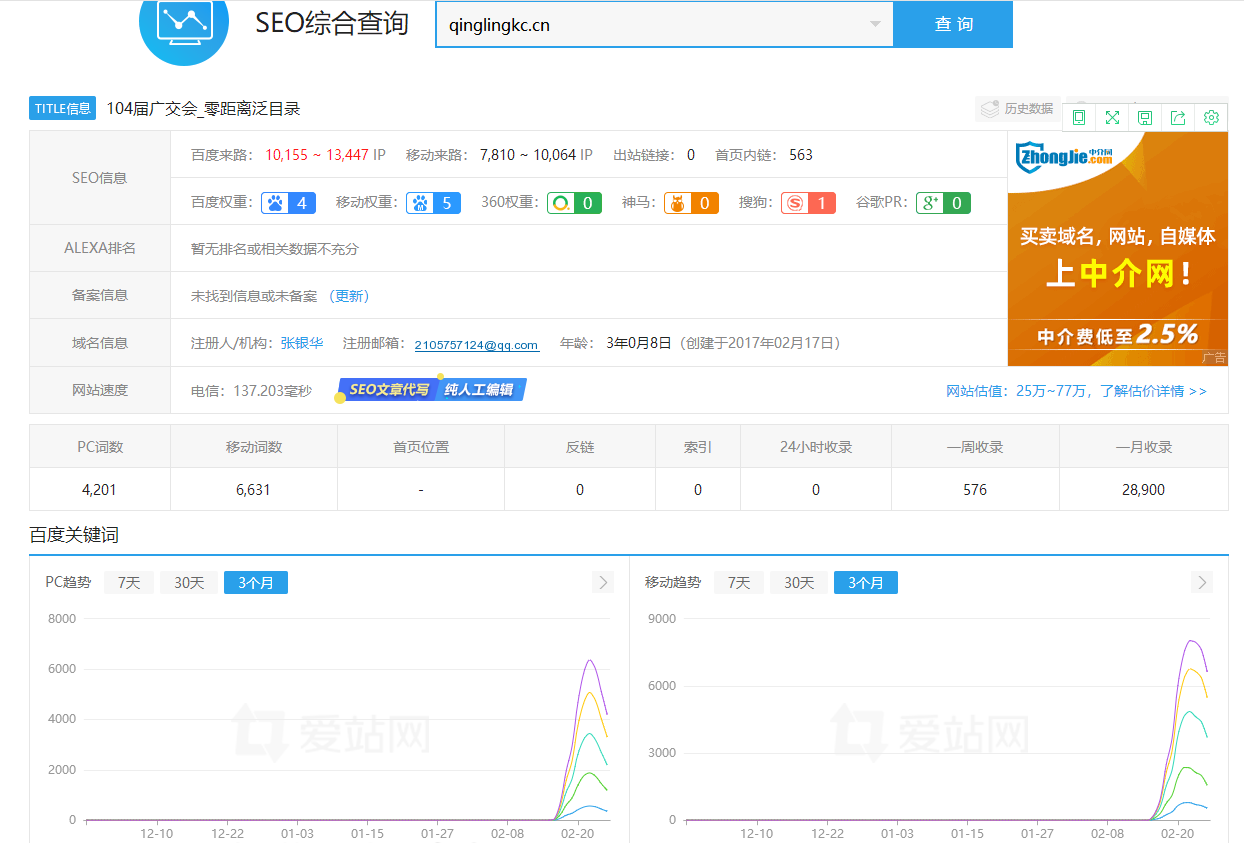Click the 更新 link in 备案信息
Viewport: 1244px width, 843px height.
pos(350,296)
